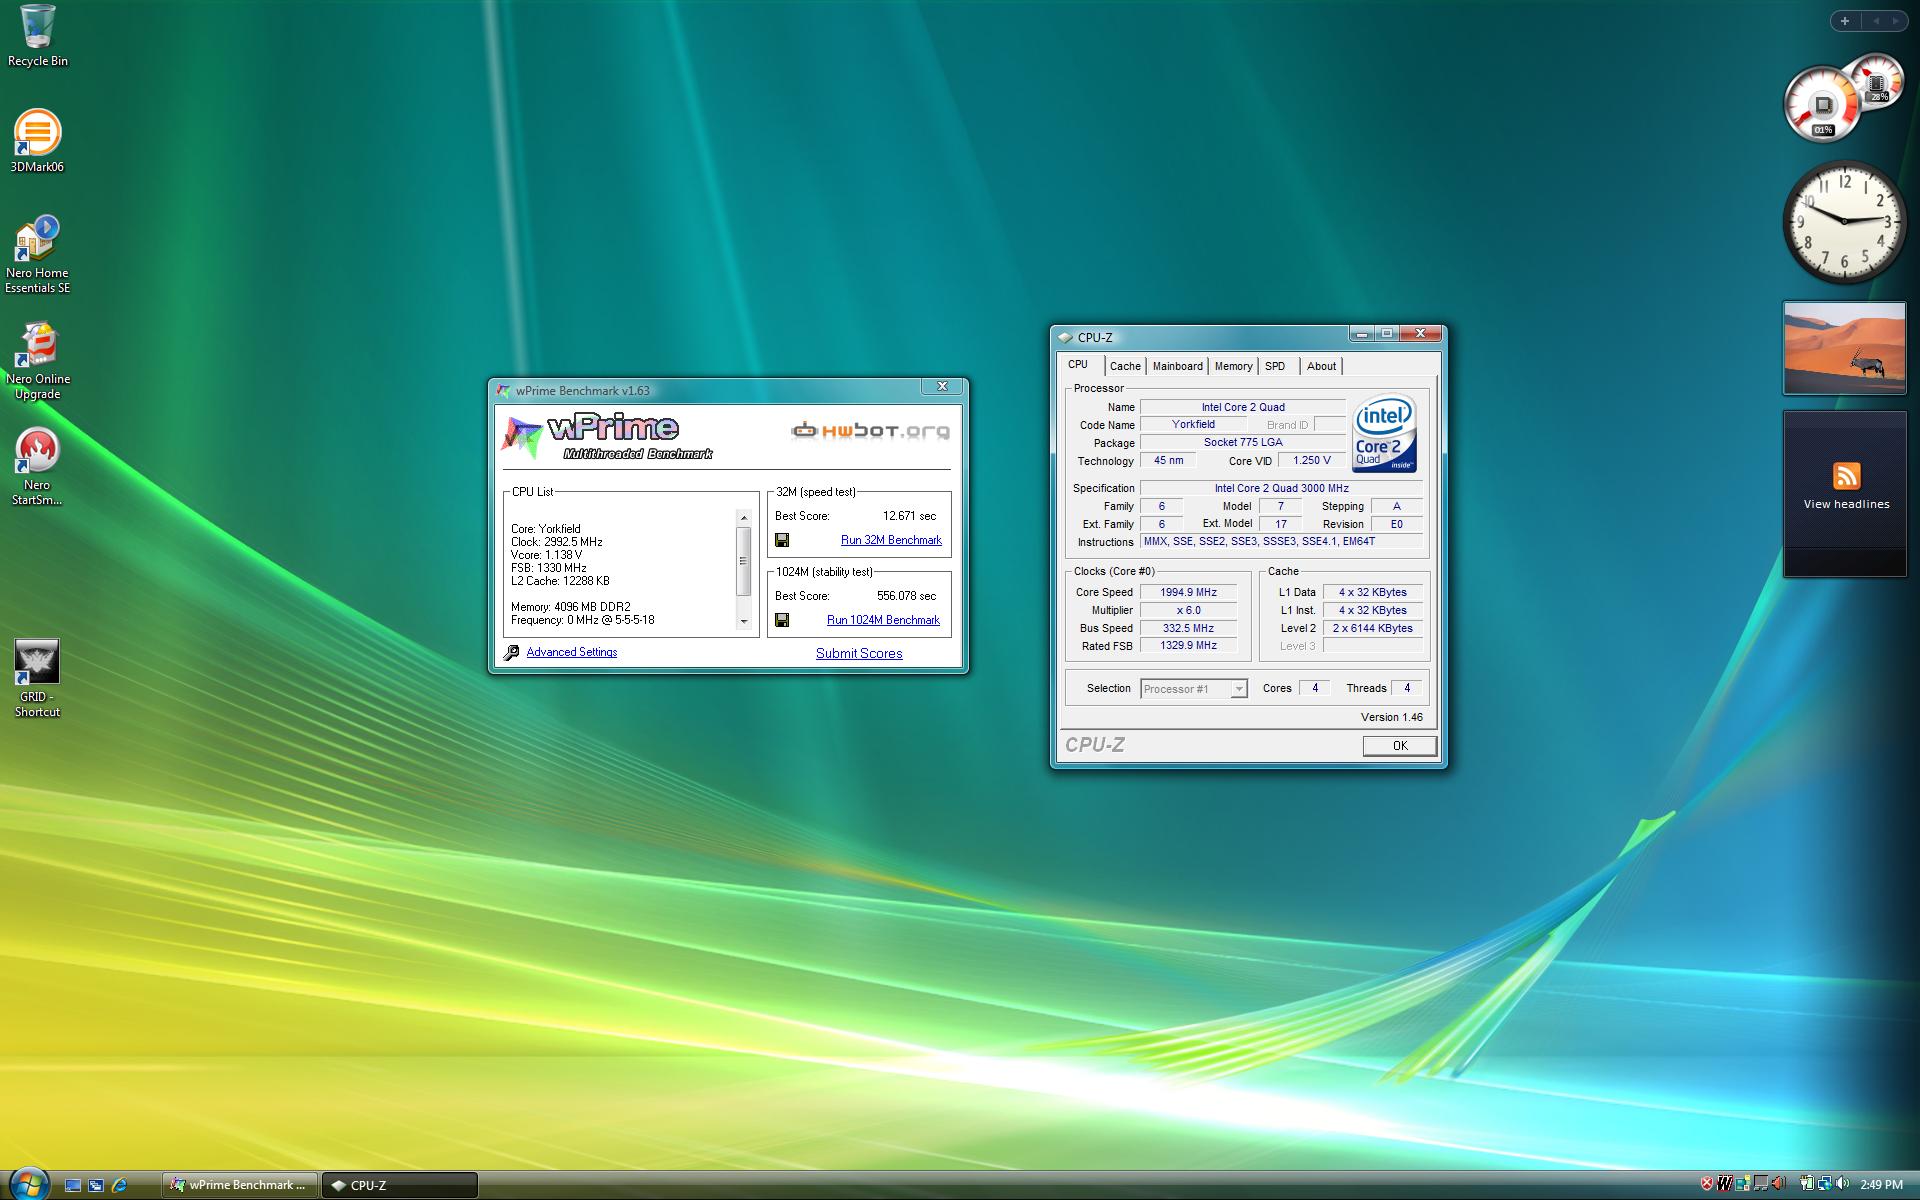Viewport: 1920px width, 1200px height.
Task: Switch to the Memory tab in CPU-Z
Action: (x=1233, y=366)
